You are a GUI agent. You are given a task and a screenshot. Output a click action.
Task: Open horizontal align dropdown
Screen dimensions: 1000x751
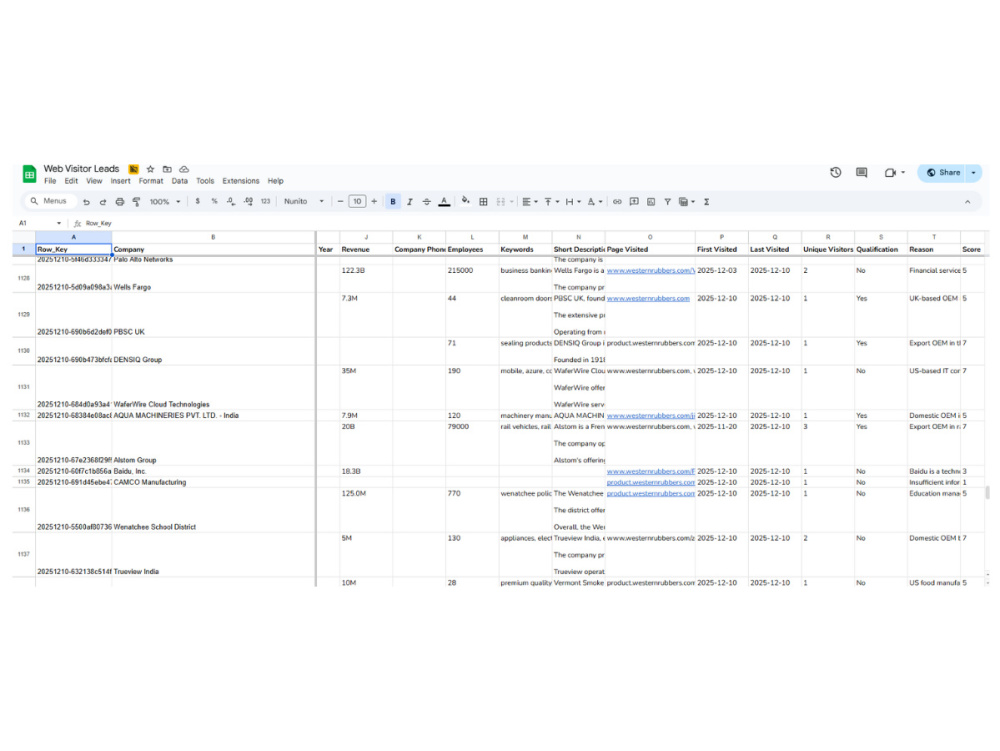(530, 201)
